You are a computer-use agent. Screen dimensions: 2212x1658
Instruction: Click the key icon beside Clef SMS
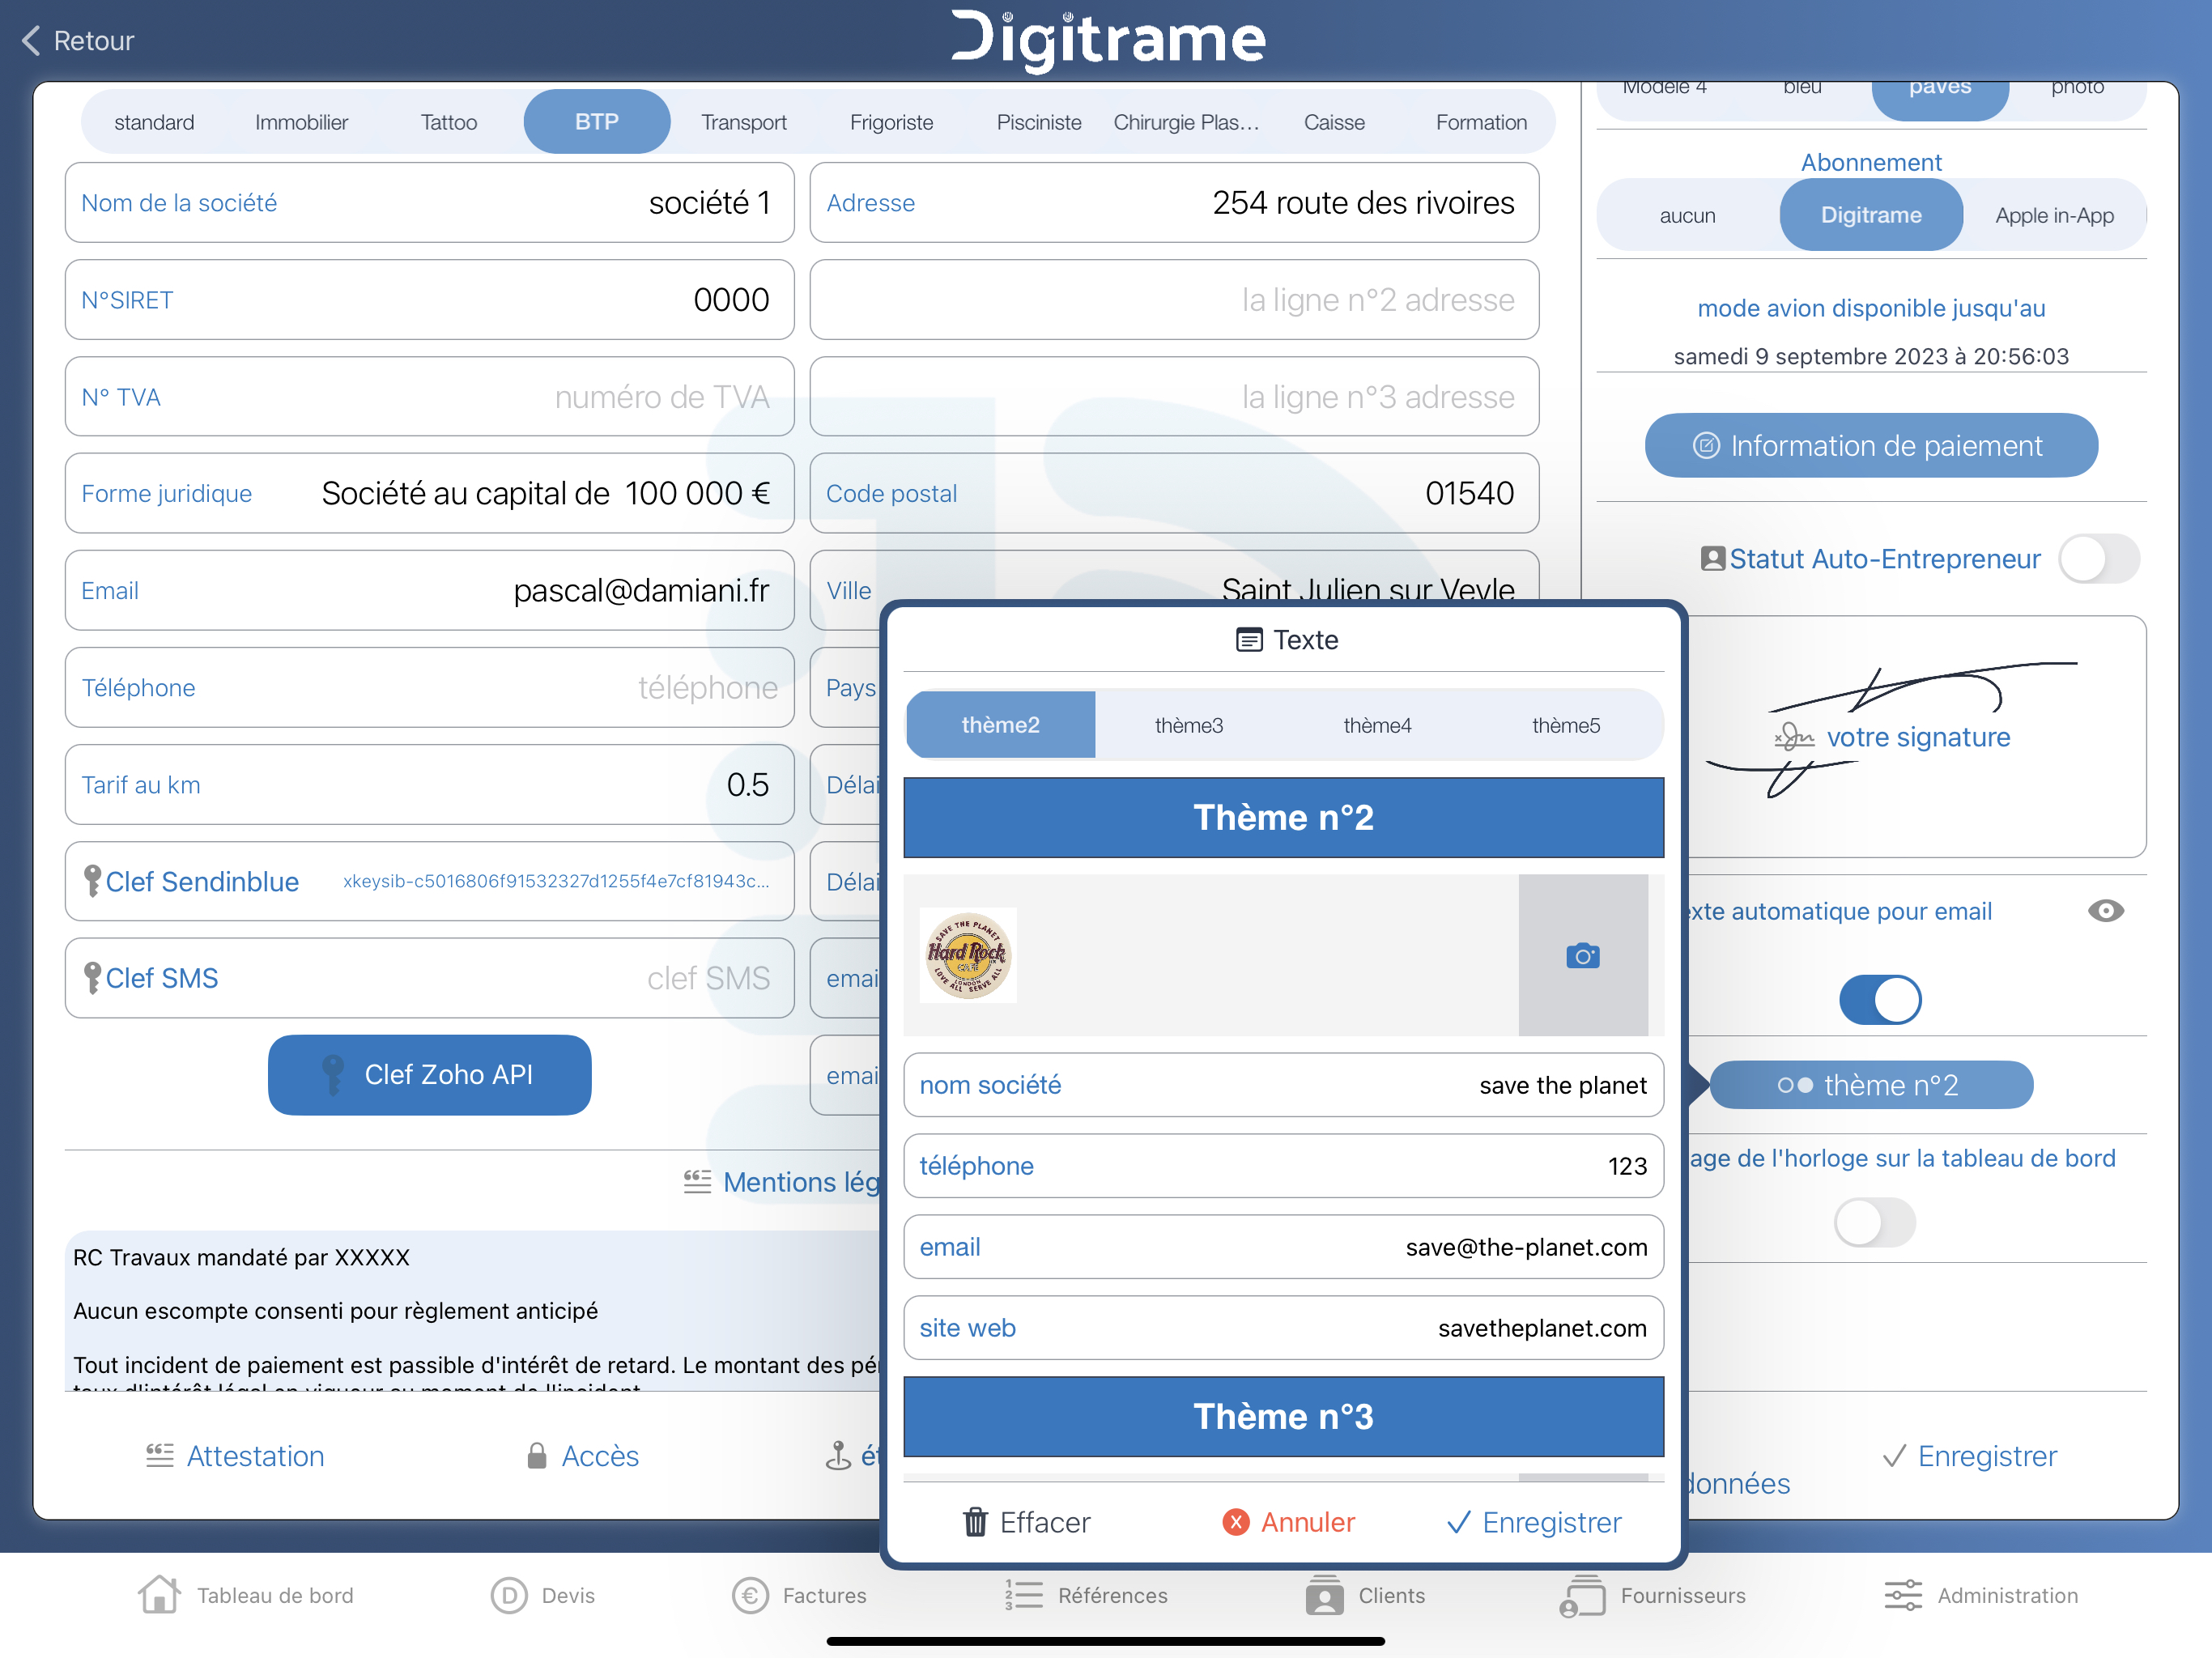[92, 978]
